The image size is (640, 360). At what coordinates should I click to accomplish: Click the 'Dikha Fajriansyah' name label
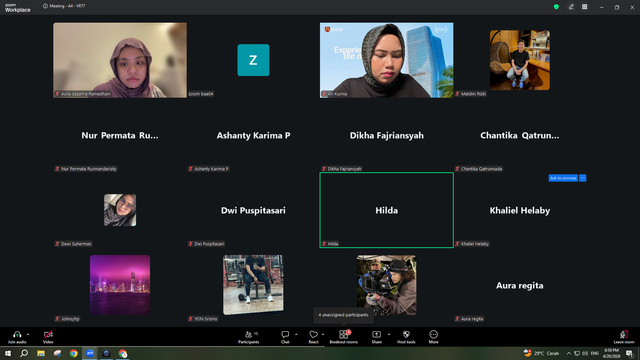(344, 169)
